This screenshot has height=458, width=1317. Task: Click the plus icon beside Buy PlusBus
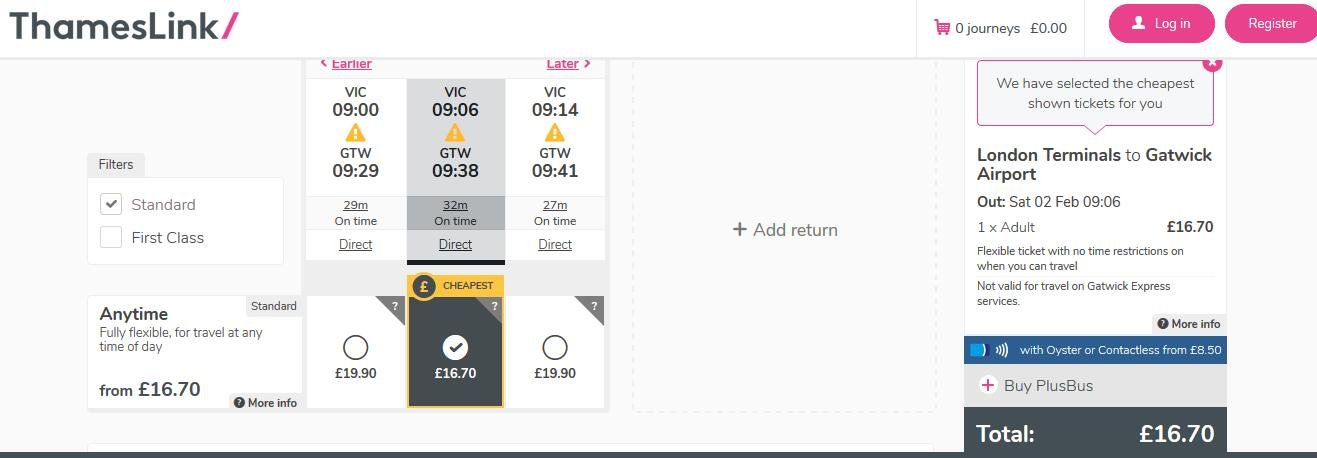[x=988, y=385]
